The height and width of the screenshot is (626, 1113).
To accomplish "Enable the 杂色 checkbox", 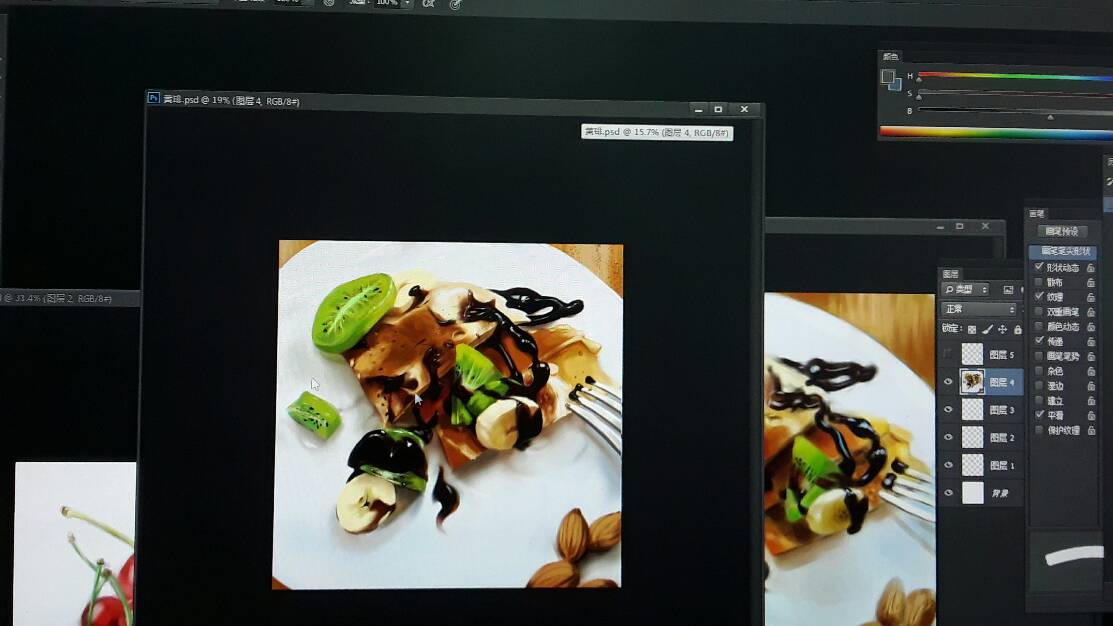I will [1039, 370].
